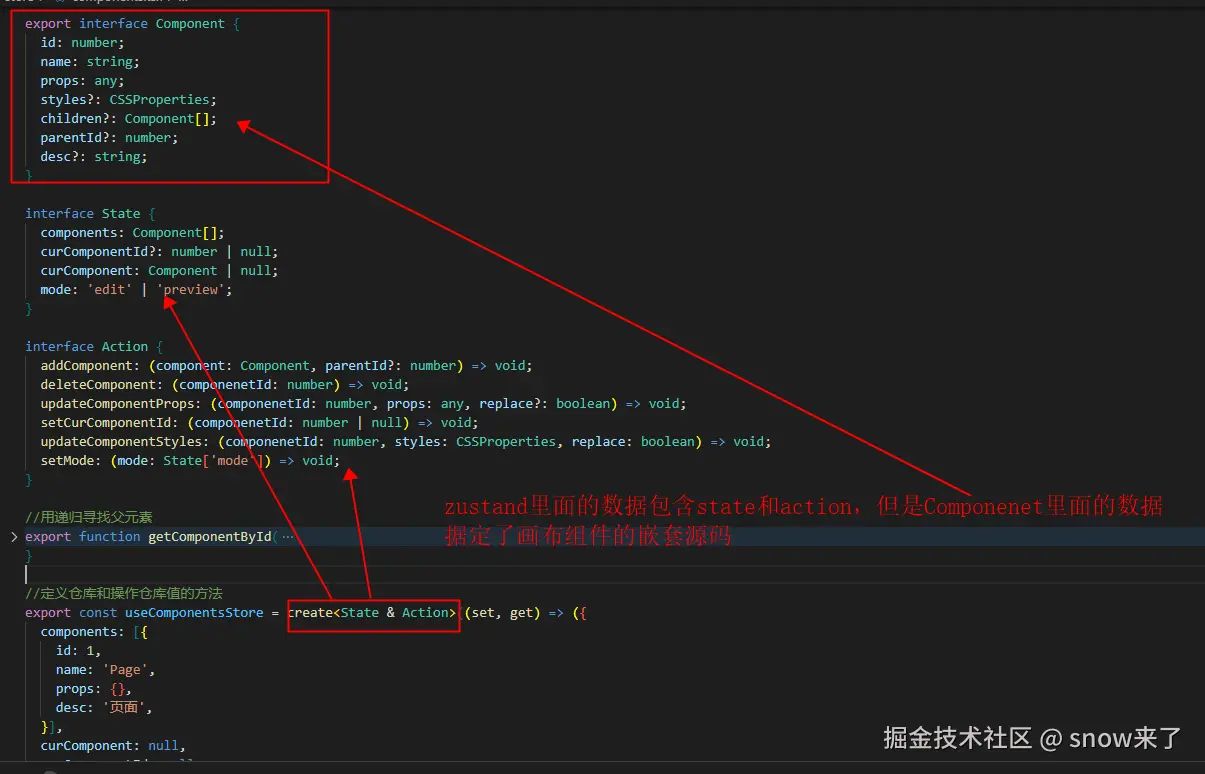Place cursor on 'props: any;' line
Screen dimensions: 1205x774
pyautogui.click(x=82, y=81)
